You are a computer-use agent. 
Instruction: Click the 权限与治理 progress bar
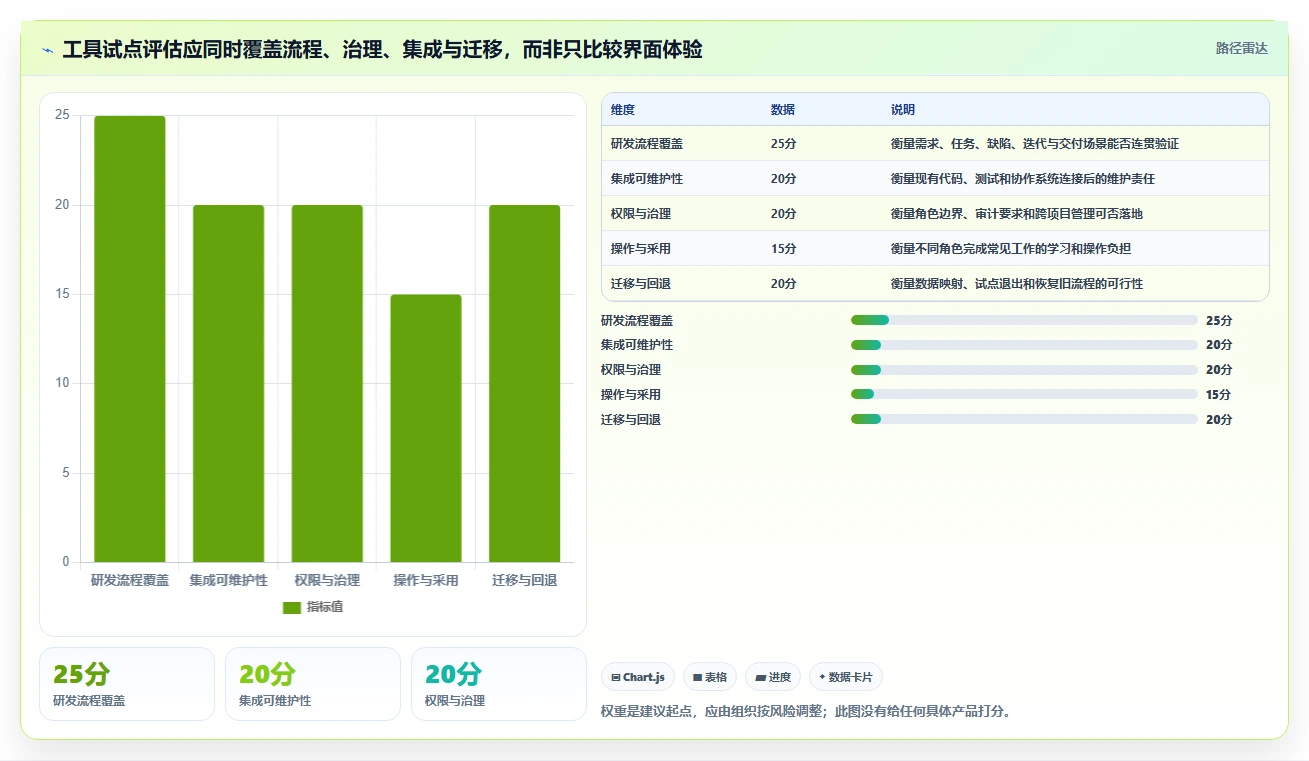tap(1024, 370)
